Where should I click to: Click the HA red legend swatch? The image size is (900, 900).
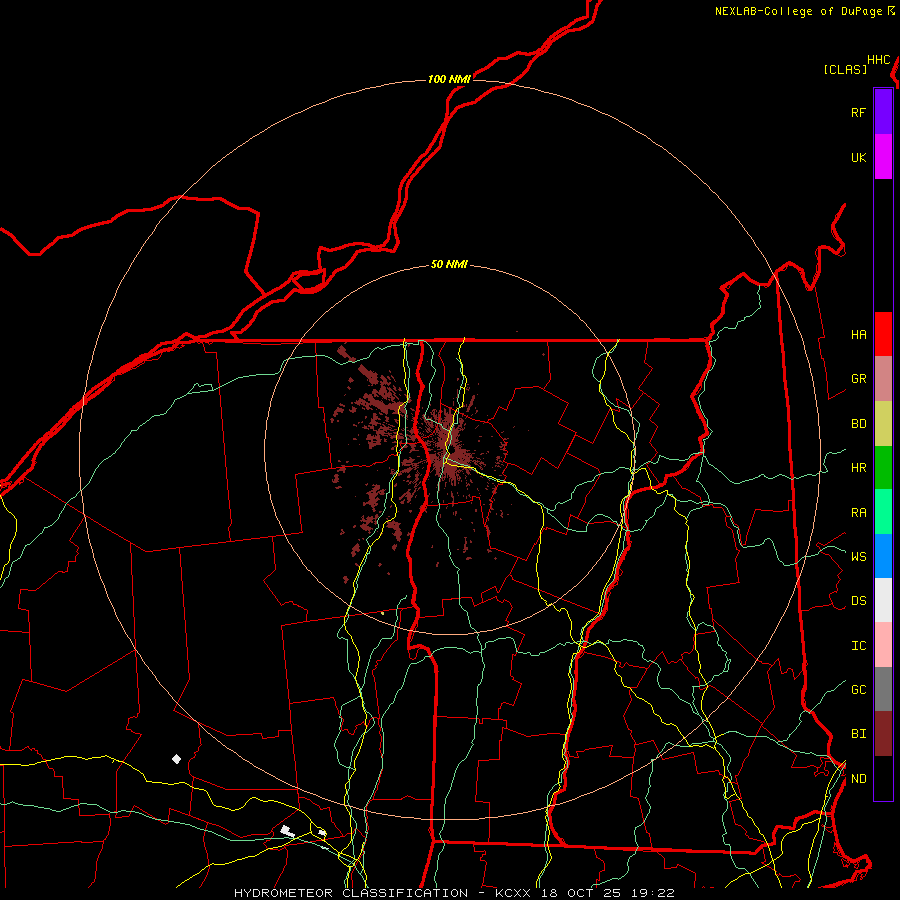click(x=883, y=334)
